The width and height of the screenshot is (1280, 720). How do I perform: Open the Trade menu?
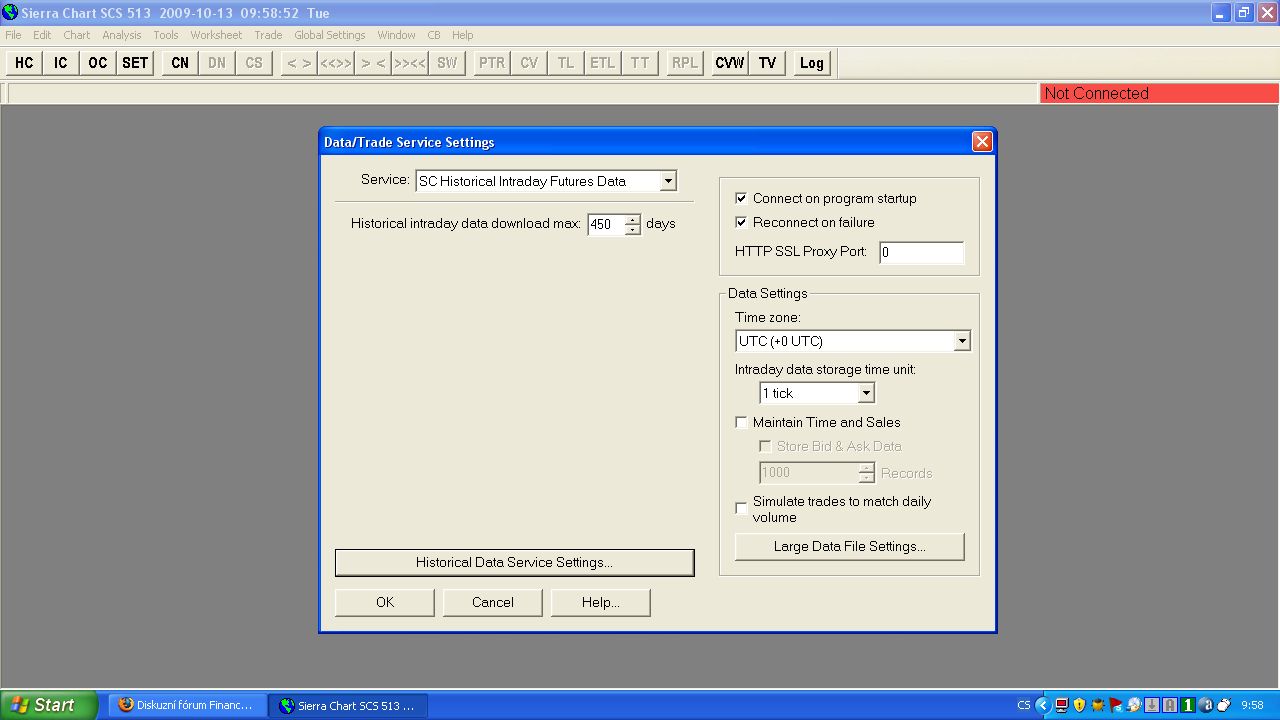[x=268, y=35]
